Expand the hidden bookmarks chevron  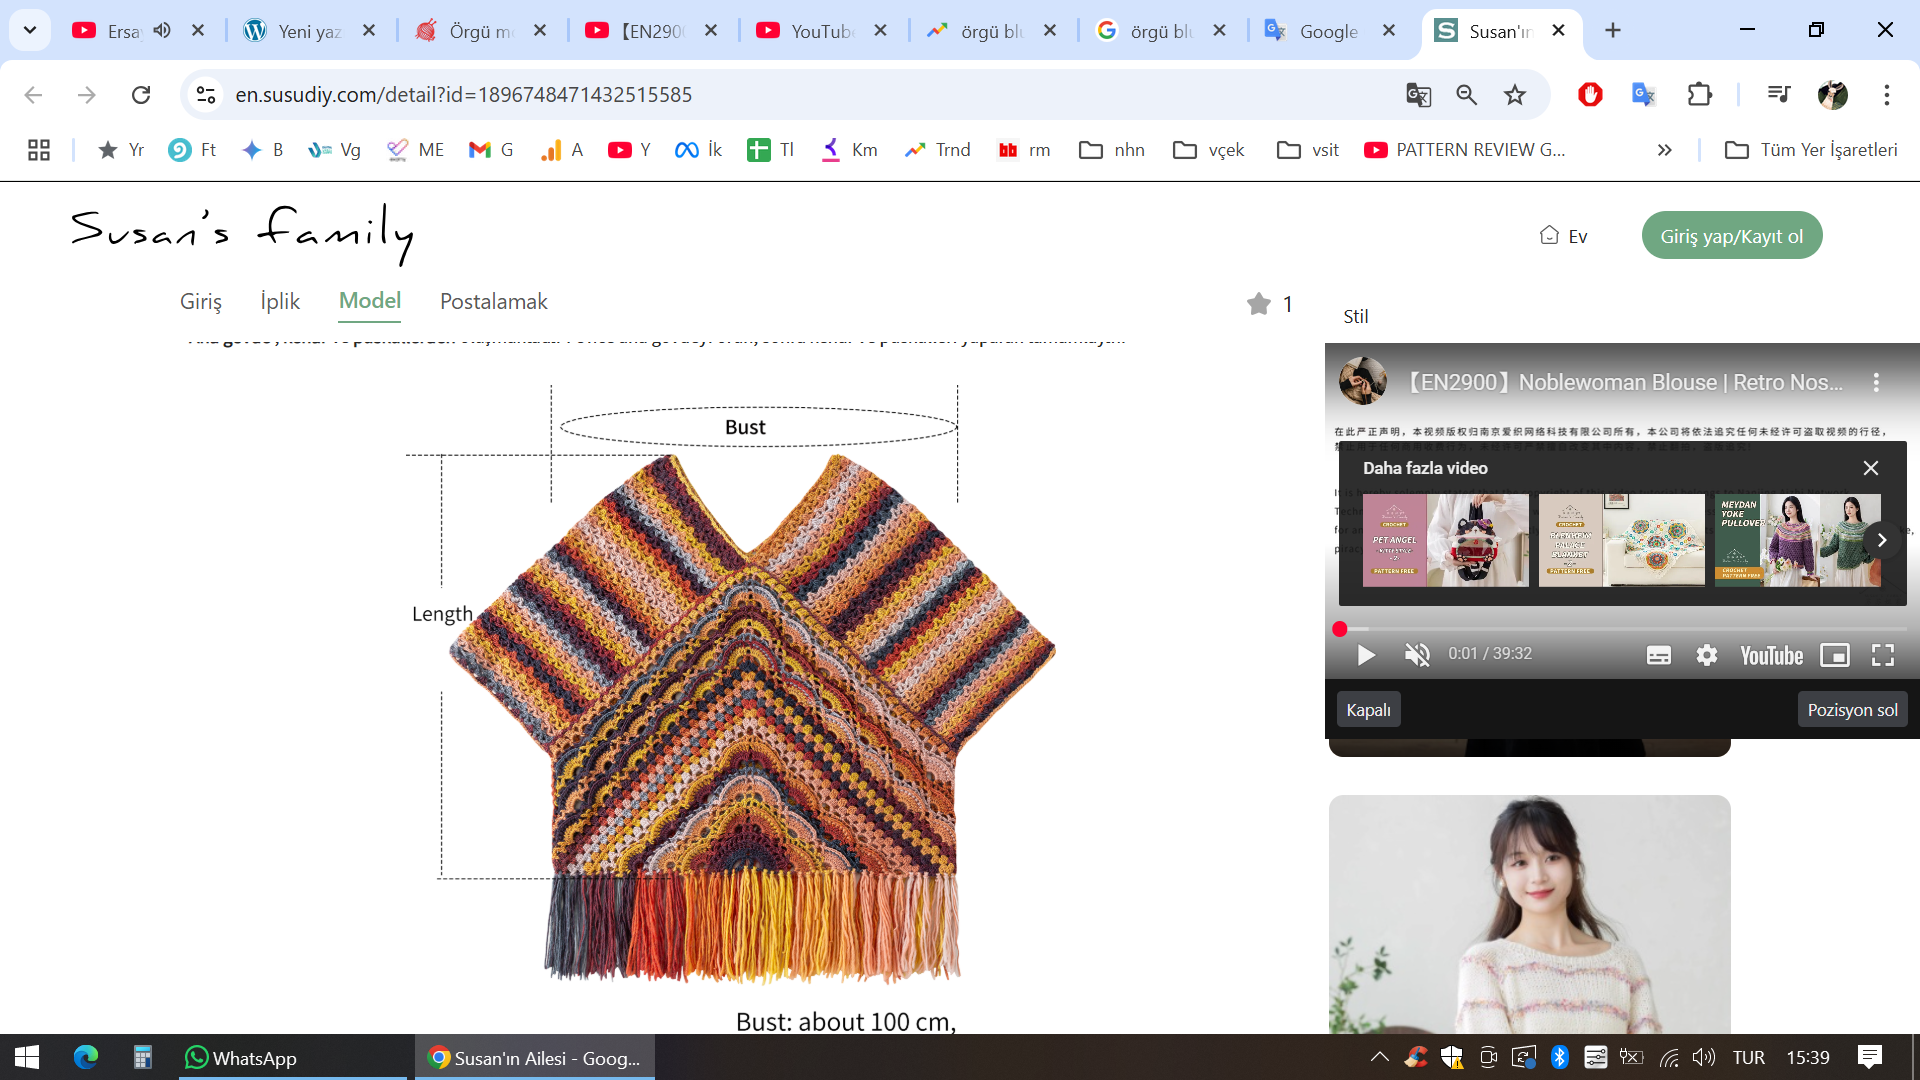(1664, 150)
